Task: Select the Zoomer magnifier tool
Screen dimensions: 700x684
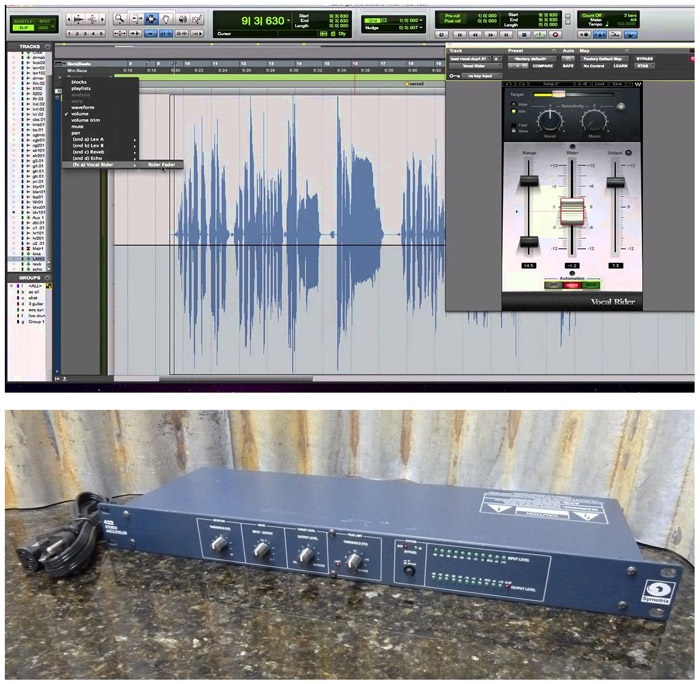Action: point(120,18)
